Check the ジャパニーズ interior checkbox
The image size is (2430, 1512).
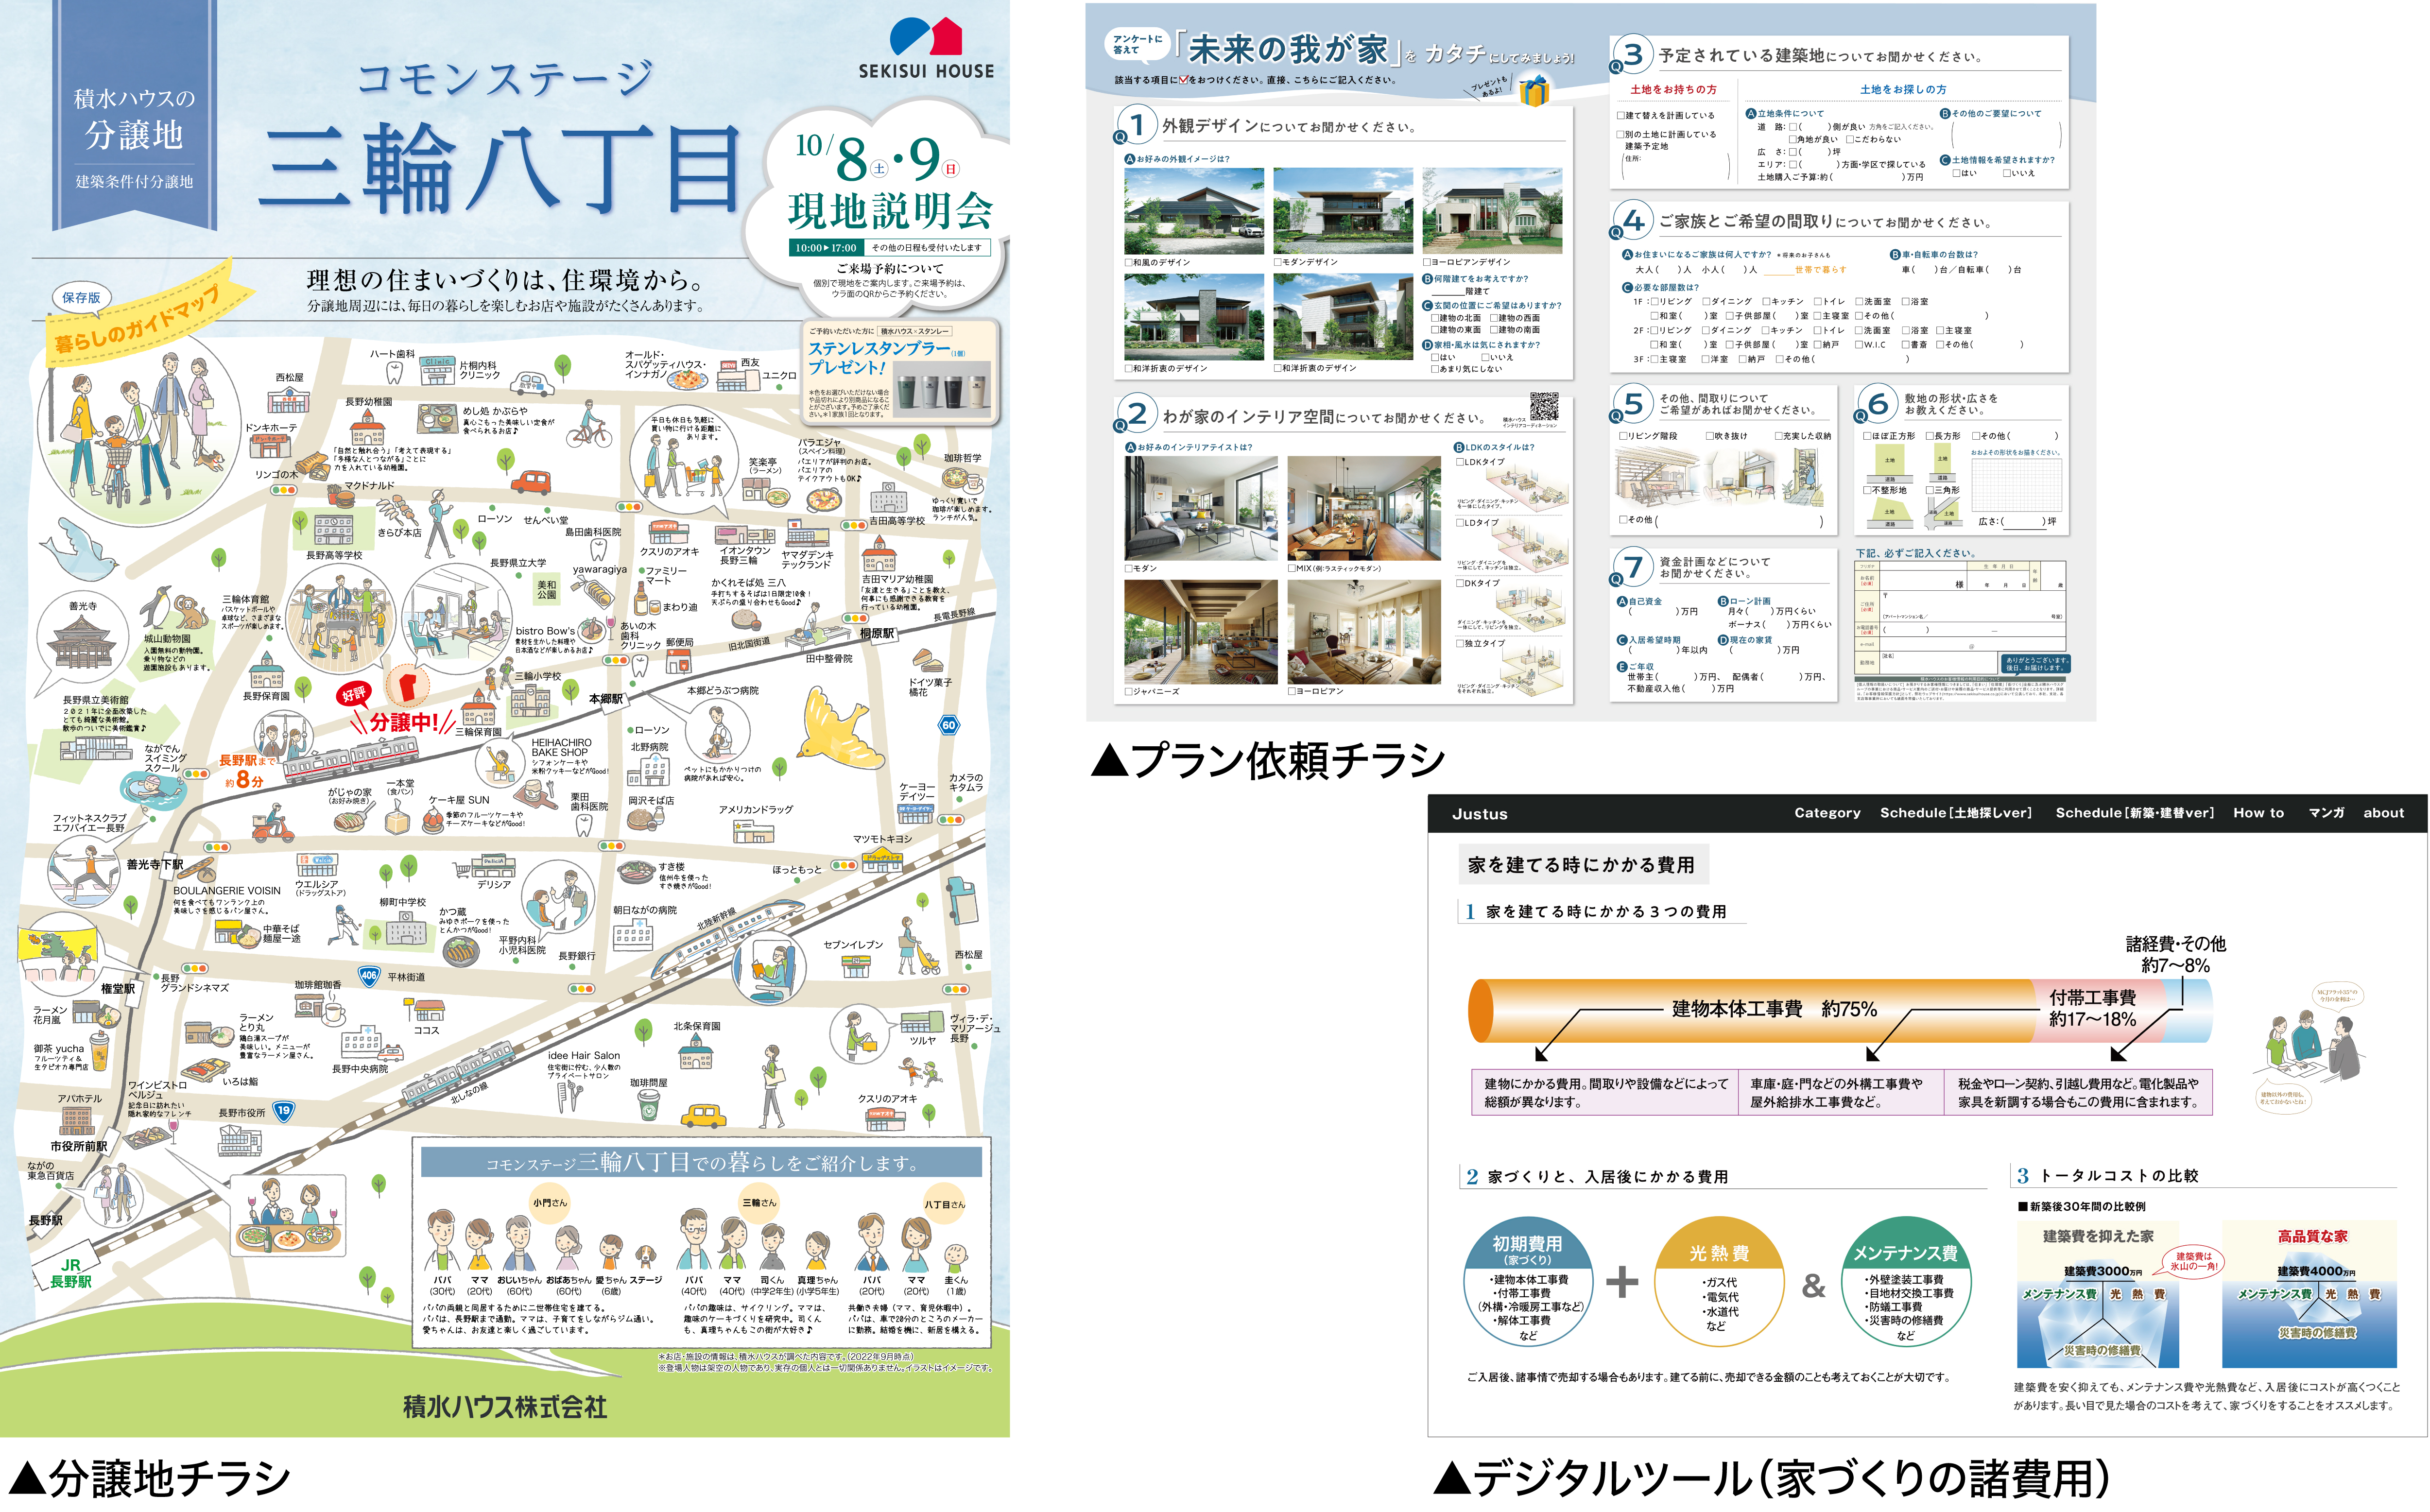(1129, 691)
